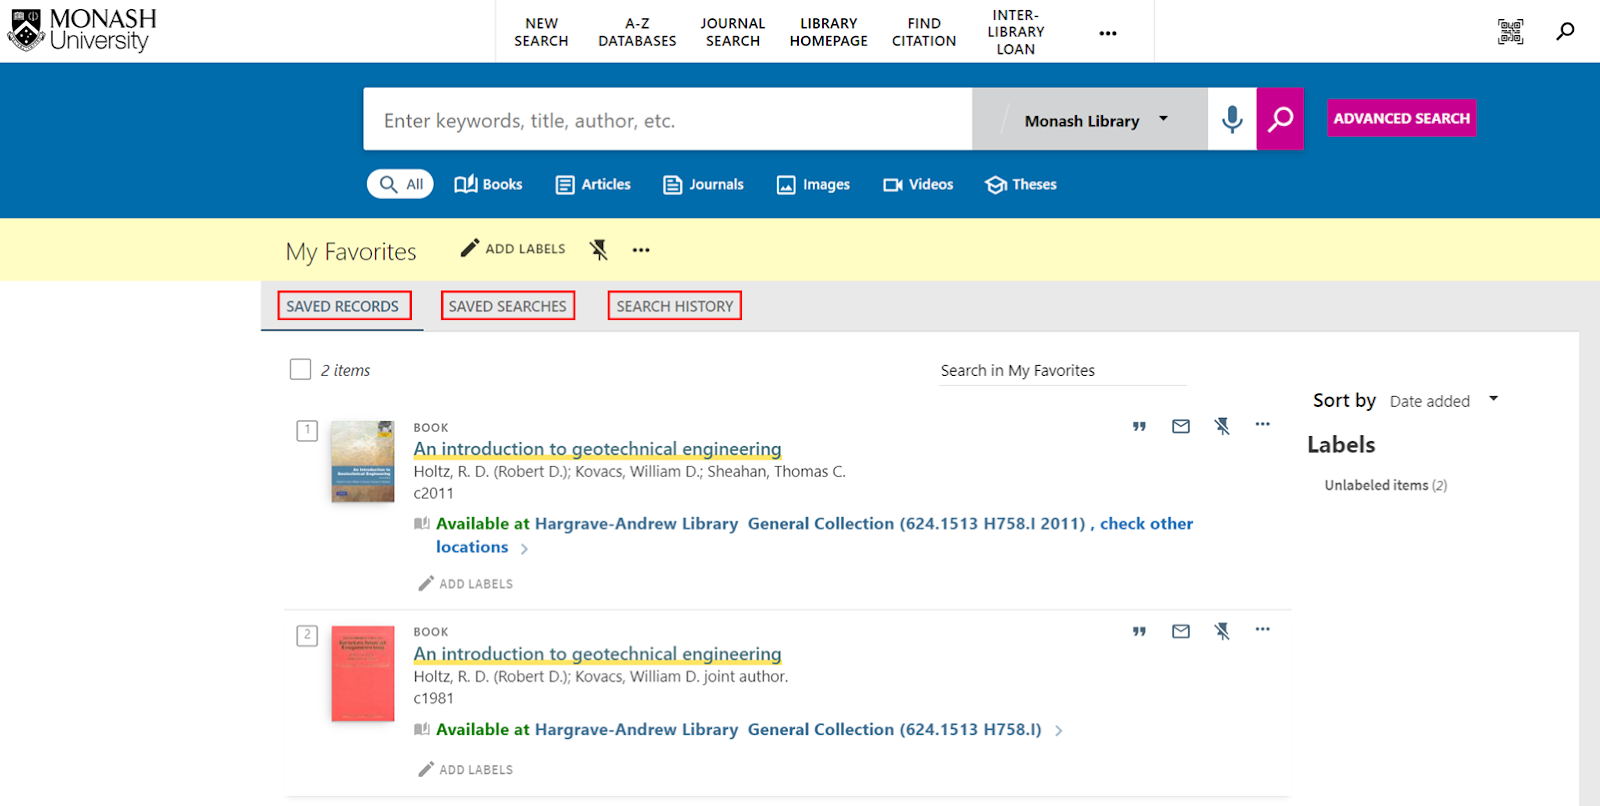The image size is (1600, 806).
Task: Select Unlabeled items (2) label
Action: point(1385,485)
